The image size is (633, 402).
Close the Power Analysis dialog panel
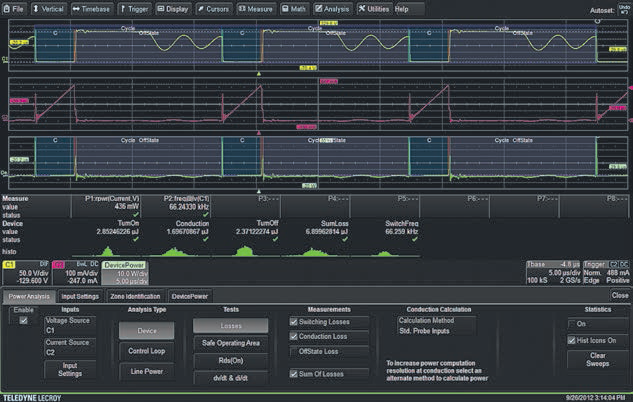point(620,295)
